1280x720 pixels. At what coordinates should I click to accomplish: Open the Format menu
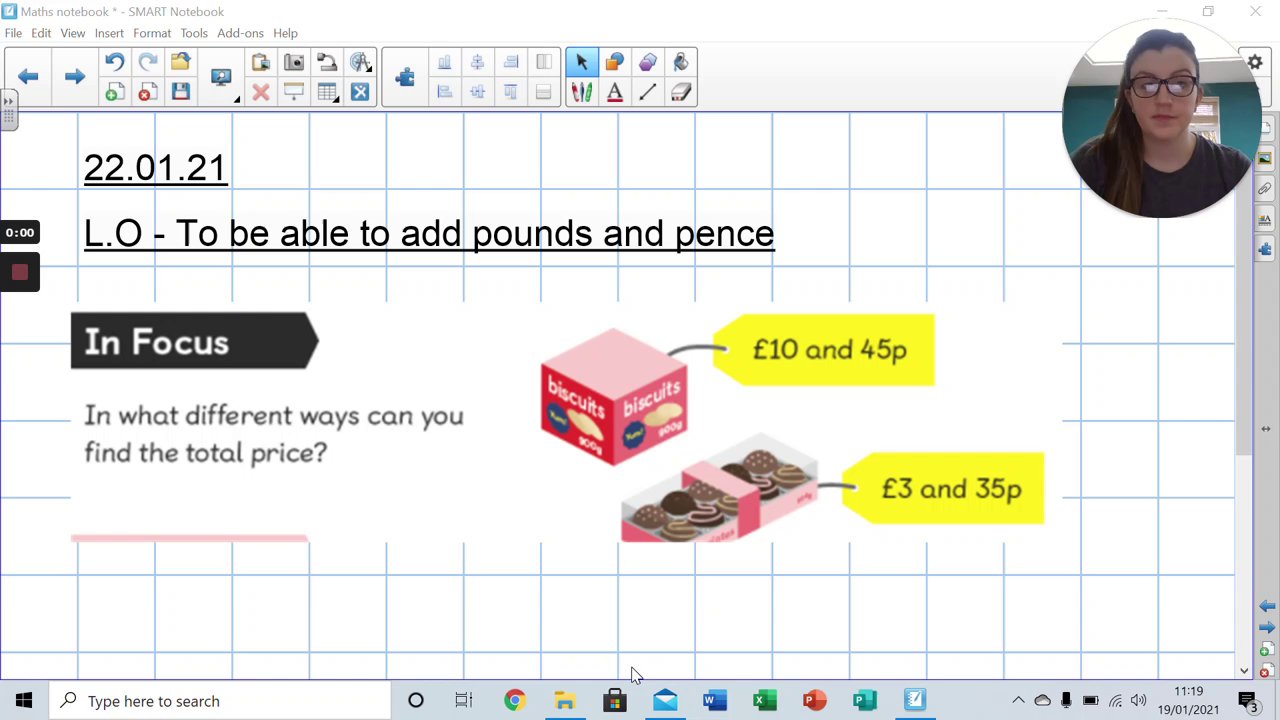tap(152, 33)
